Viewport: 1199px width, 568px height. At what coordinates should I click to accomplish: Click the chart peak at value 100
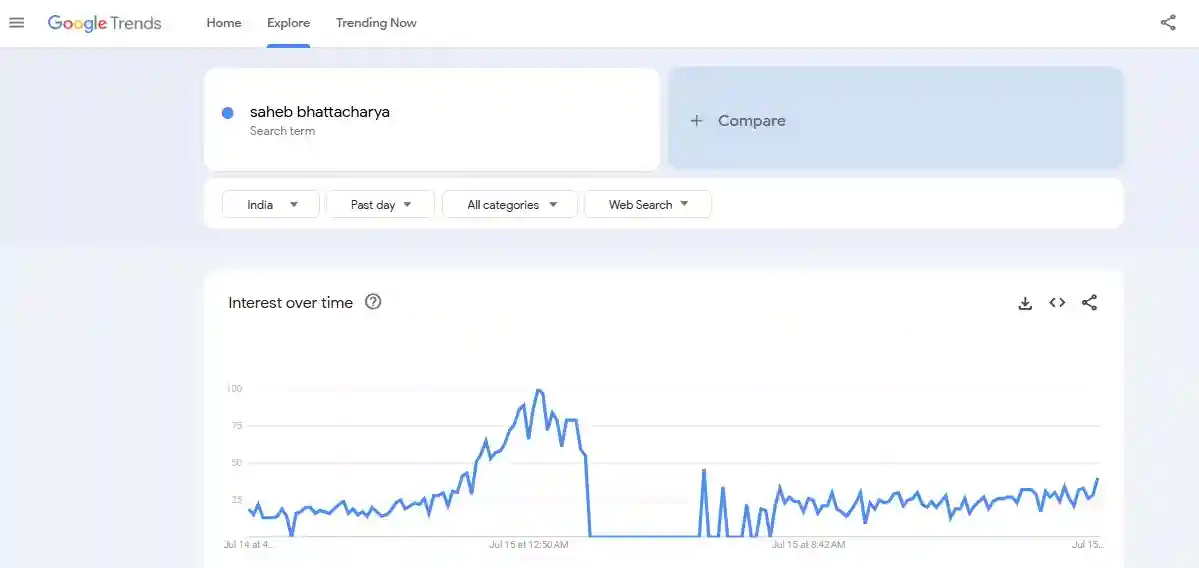click(539, 390)
